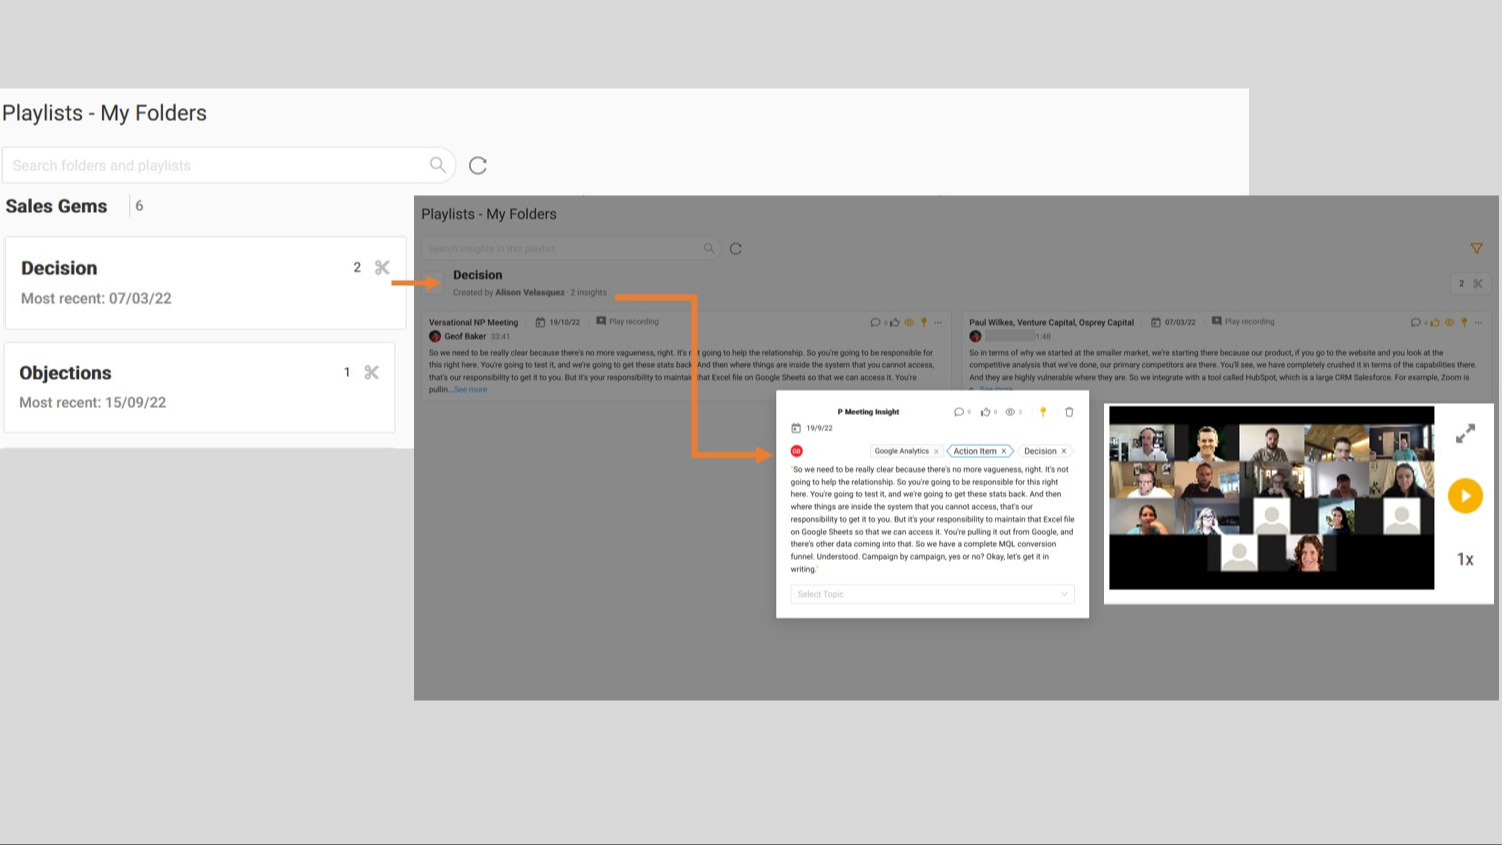Open comments via speech bubble in popup
This screenshot has height=845, width=1502.
[959, 412]
